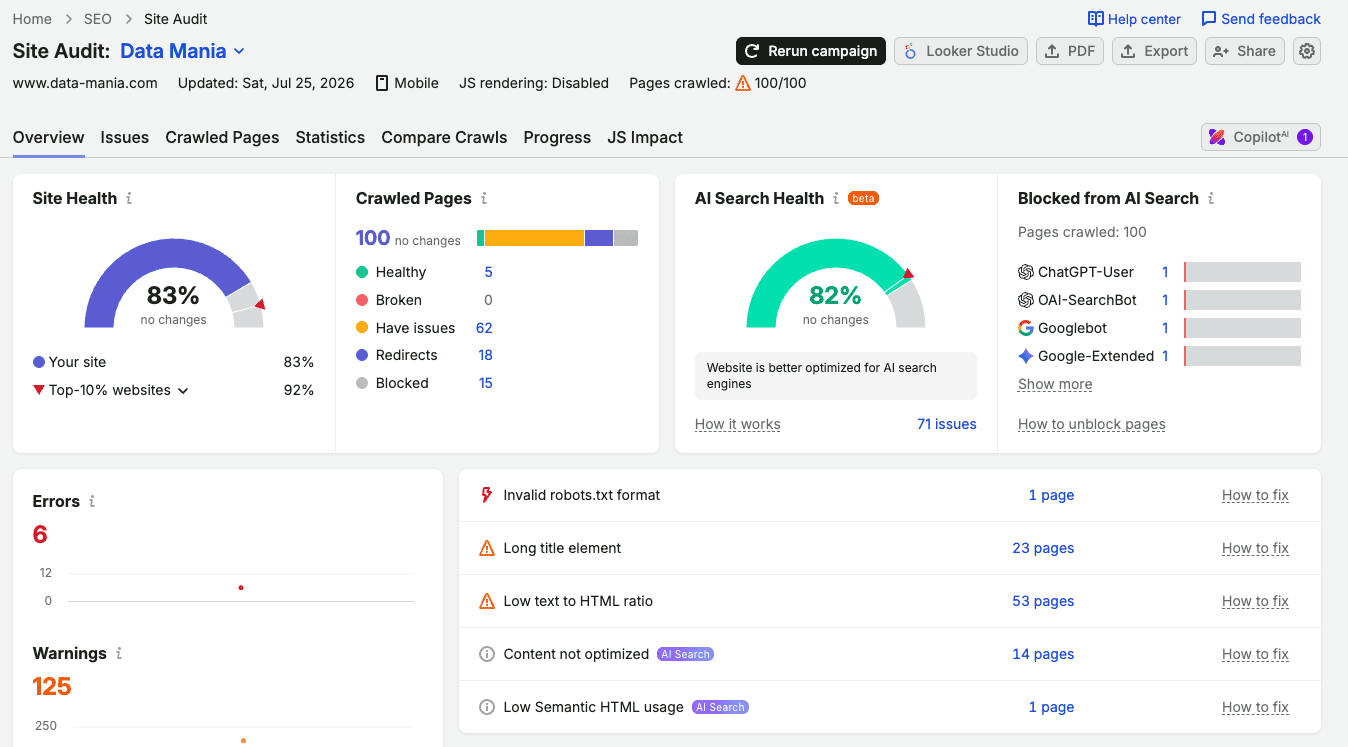
Task: Click the Blocked from AI Search info icon
Action: (1211, 198)
